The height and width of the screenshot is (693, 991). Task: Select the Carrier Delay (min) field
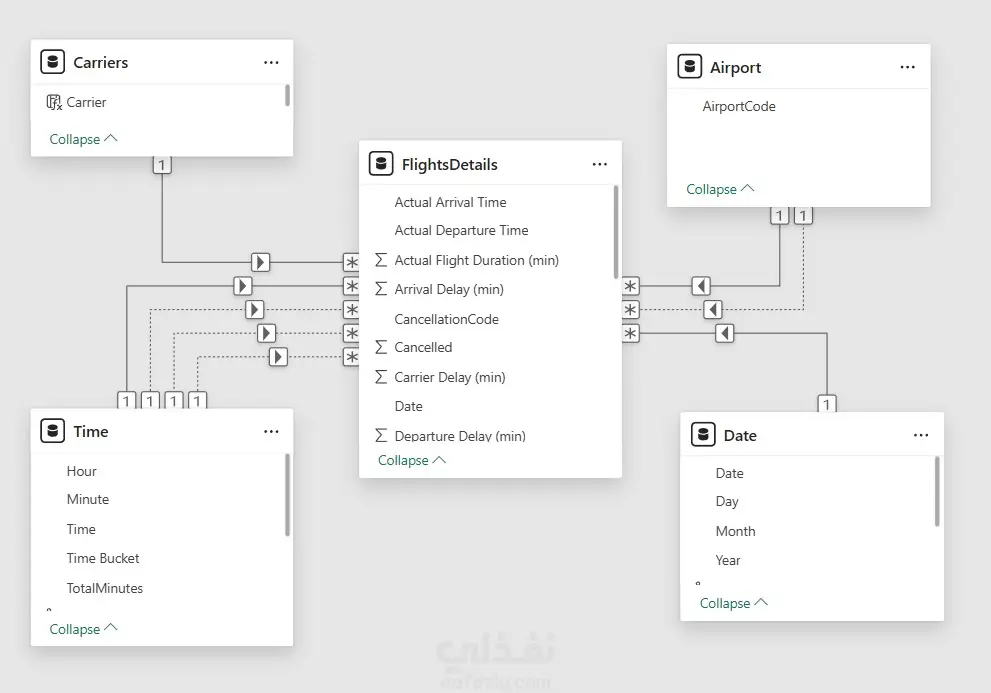tap(450, 377)
